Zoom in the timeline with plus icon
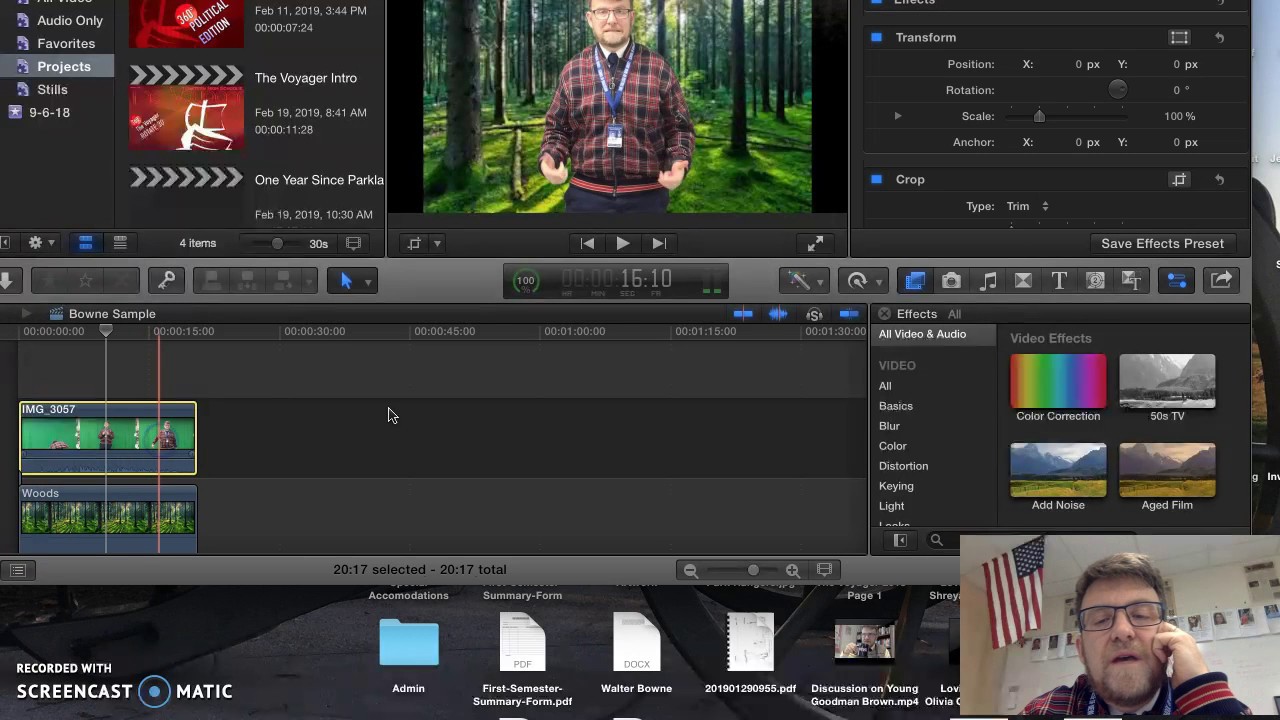The width and height of the screenshot is (1280, 720). click(792, 570)
